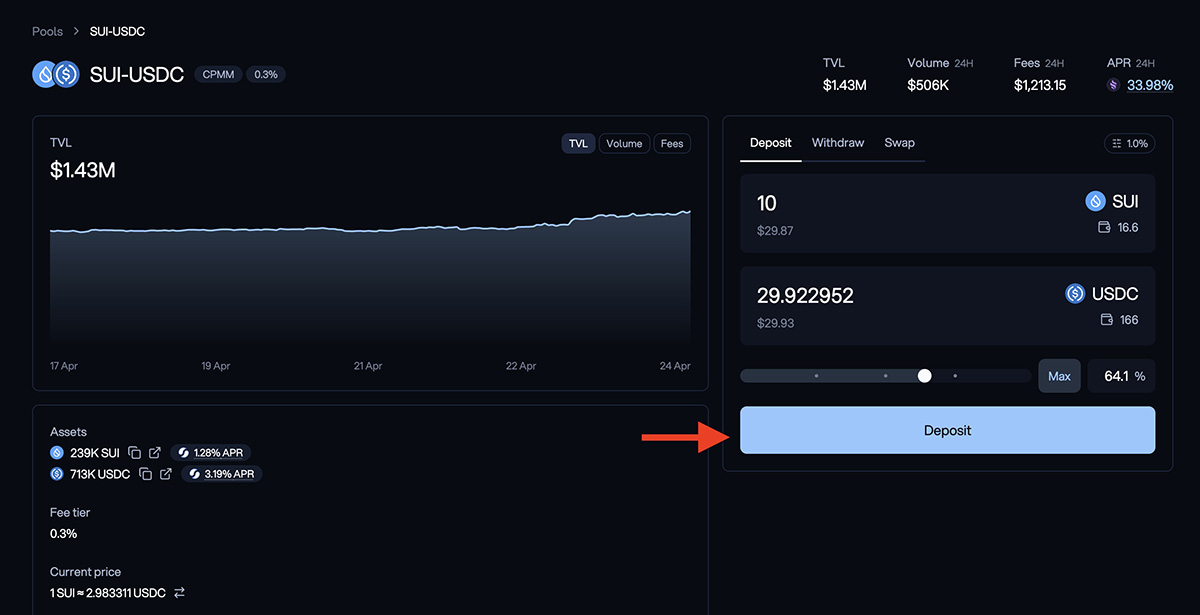This screenshot has height=615, width=1200.
Task: Switch to the Deposit tab
Action: pyautogui.click(x=771, y=143)
